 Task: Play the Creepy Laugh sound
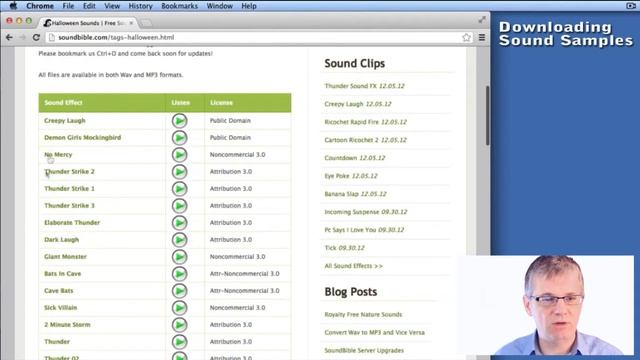tap(179, 121)
